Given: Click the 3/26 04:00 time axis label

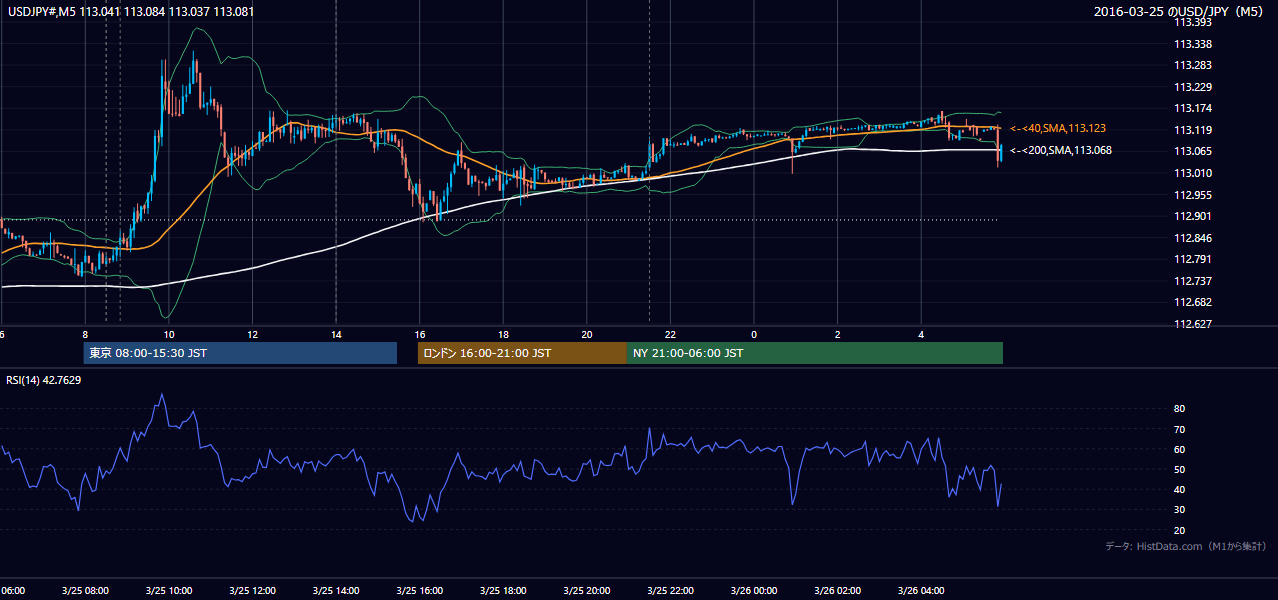Looking at the screenshot, I should pyautogui.click(x=921, y=591).
